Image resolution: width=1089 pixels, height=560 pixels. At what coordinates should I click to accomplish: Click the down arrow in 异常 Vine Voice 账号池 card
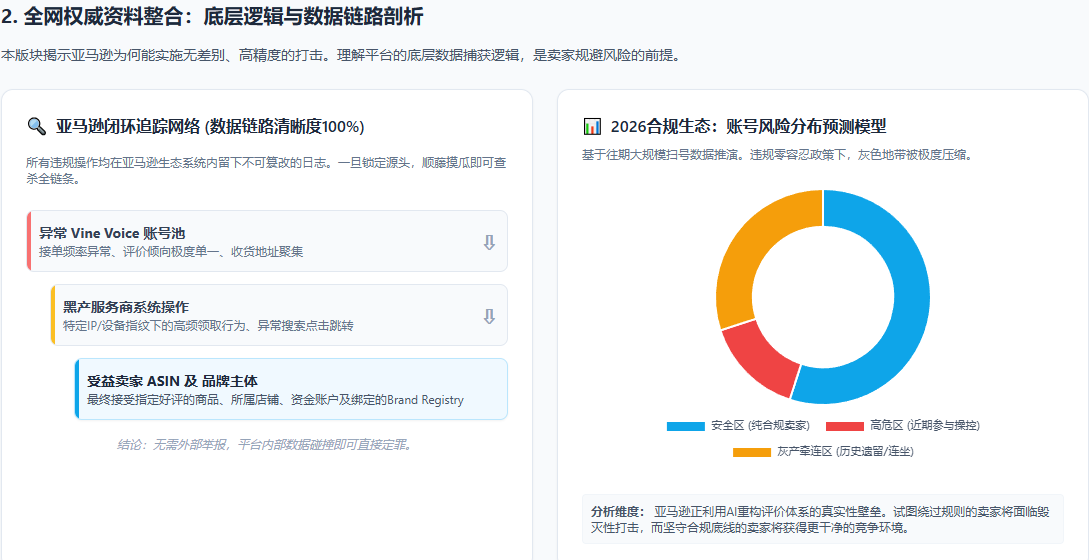click(x=489, y=242)
